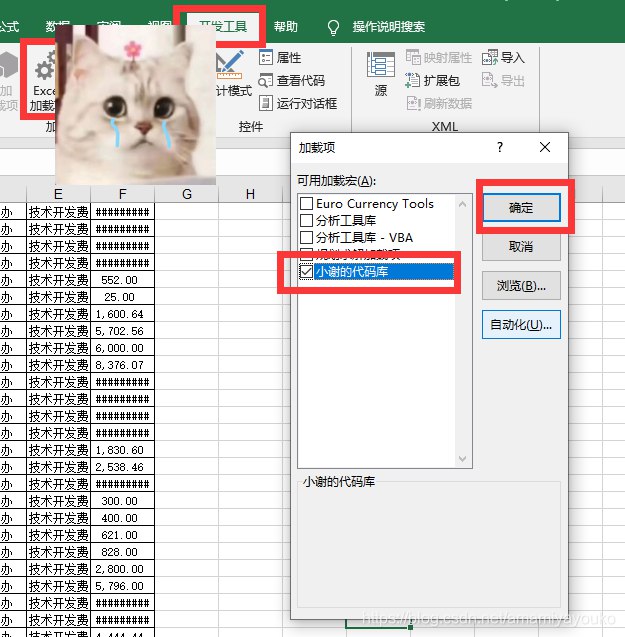Select cell with value 1,830.60

coord(122,450)
